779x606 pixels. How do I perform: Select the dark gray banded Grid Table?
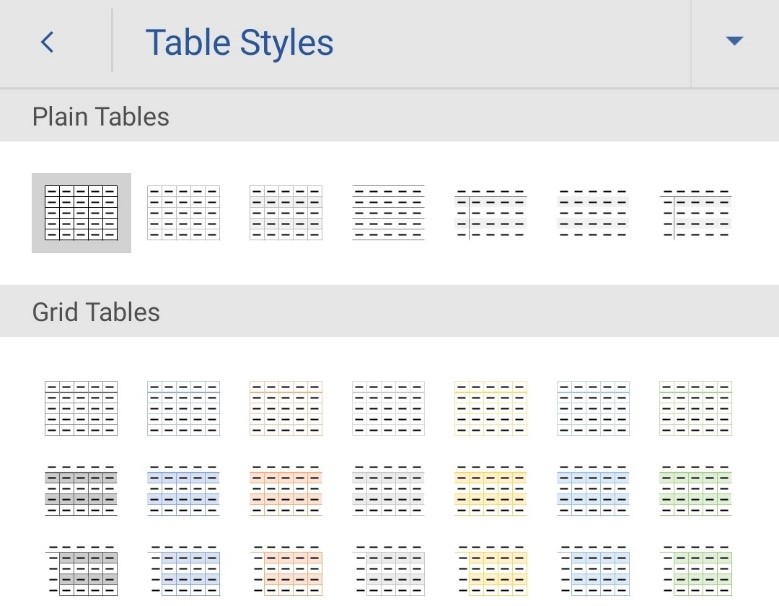point(81,490)
